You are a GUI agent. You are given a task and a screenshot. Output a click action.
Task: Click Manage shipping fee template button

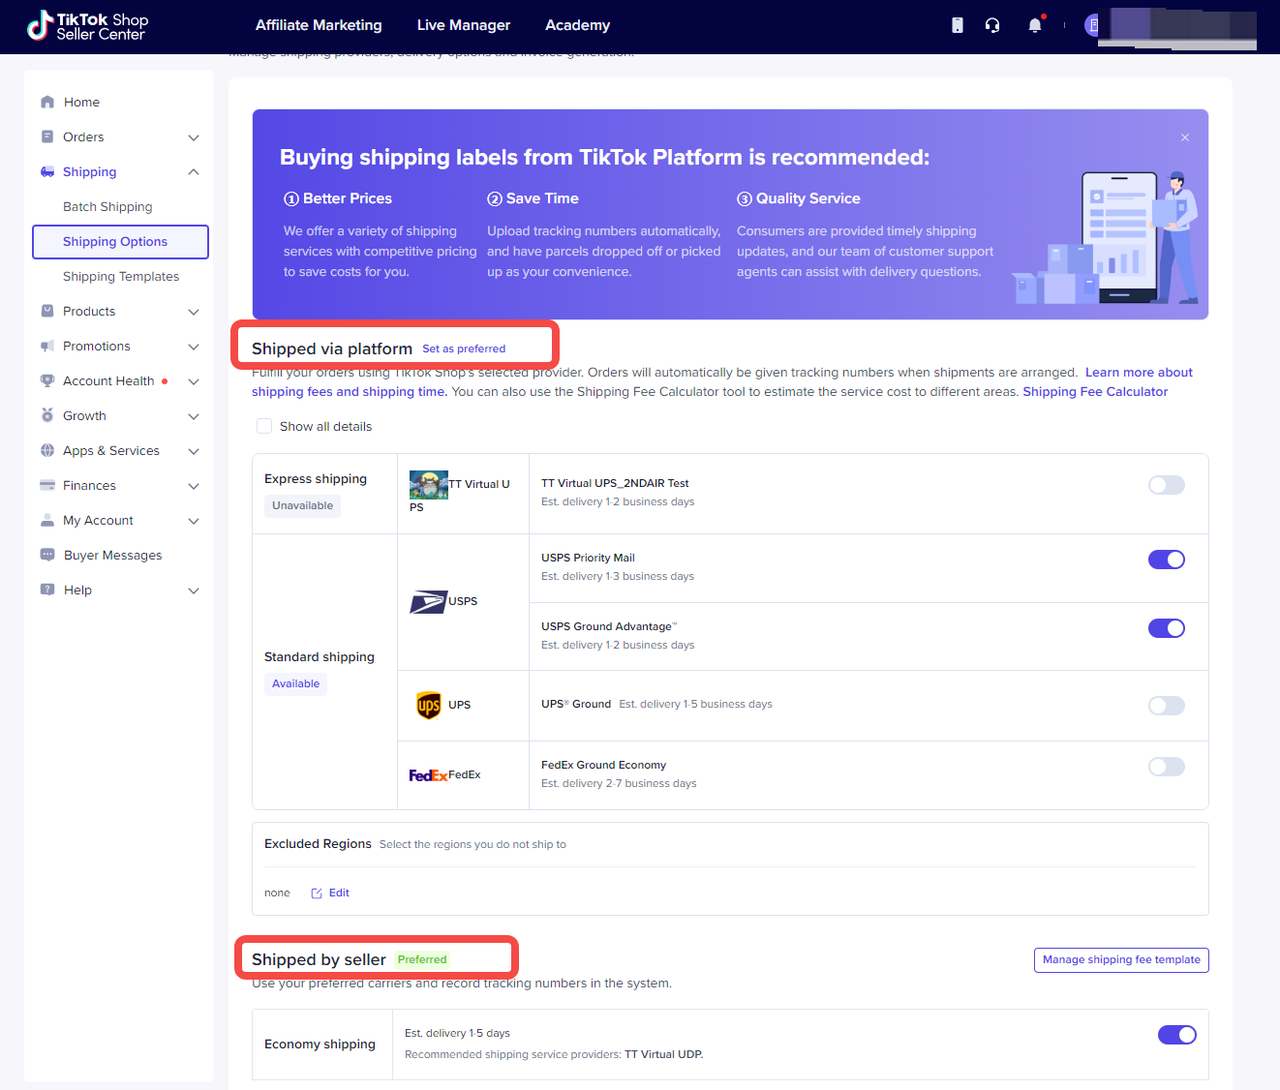(x=1121, y=960)
